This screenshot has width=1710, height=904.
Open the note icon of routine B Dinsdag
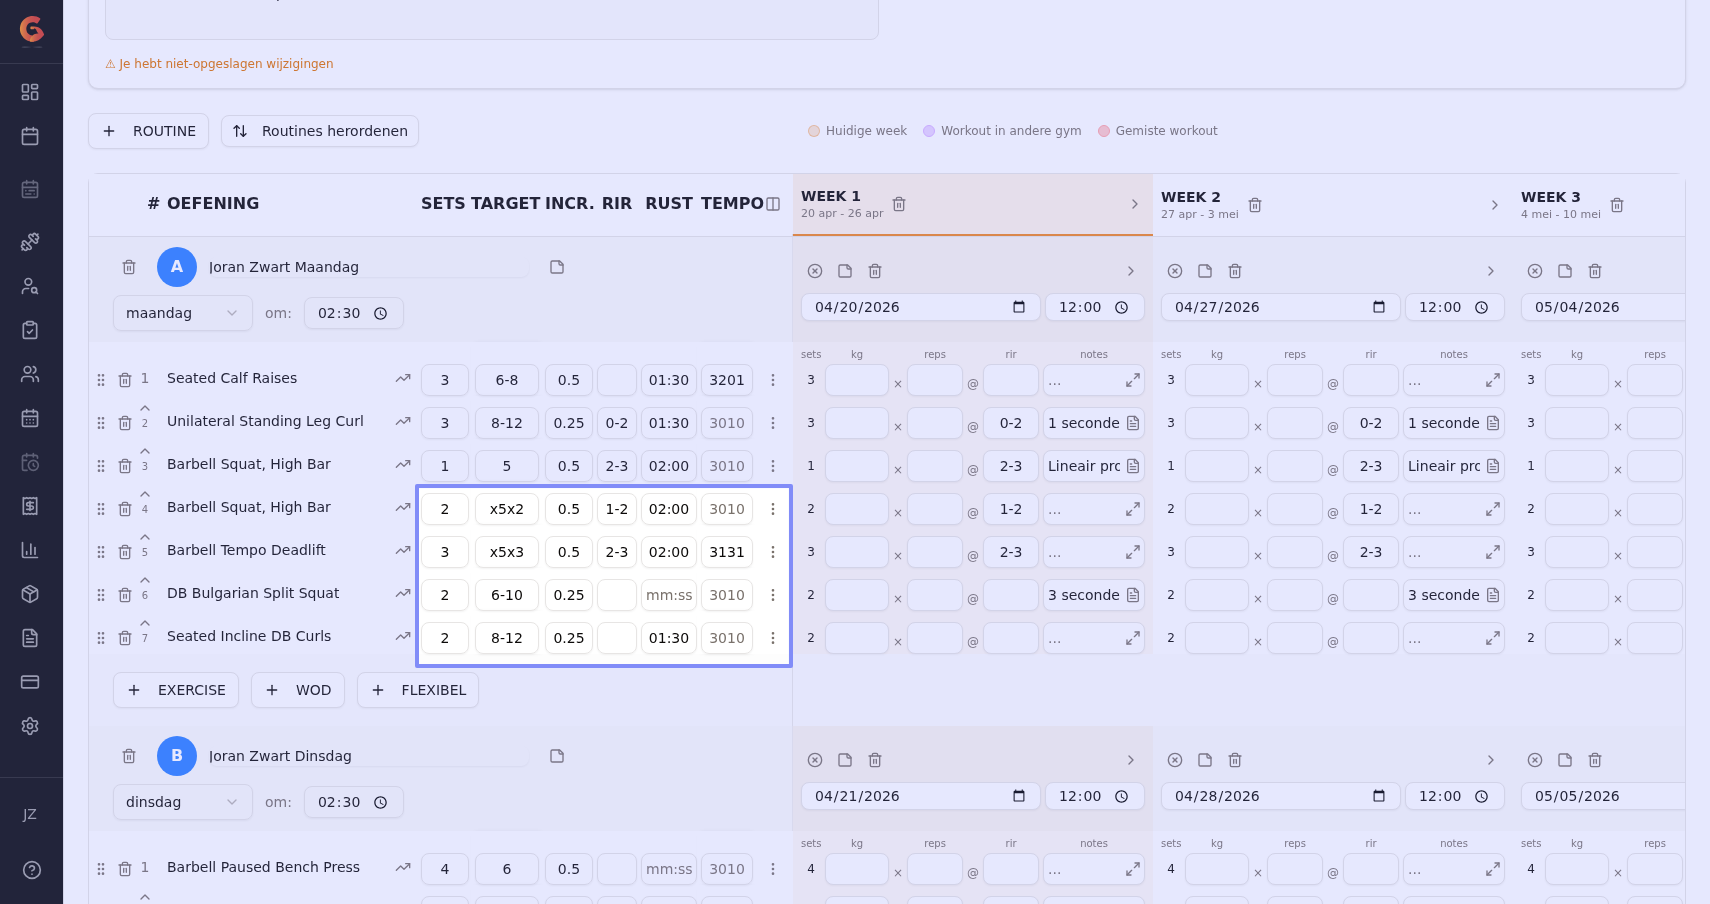click(x=557, y=756)
